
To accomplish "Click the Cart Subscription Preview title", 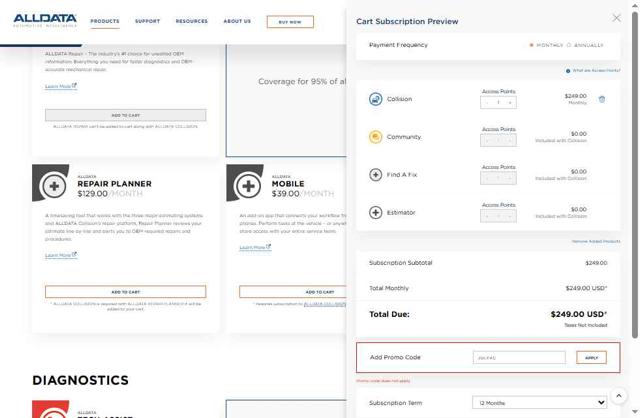I will tap(407, 21).
